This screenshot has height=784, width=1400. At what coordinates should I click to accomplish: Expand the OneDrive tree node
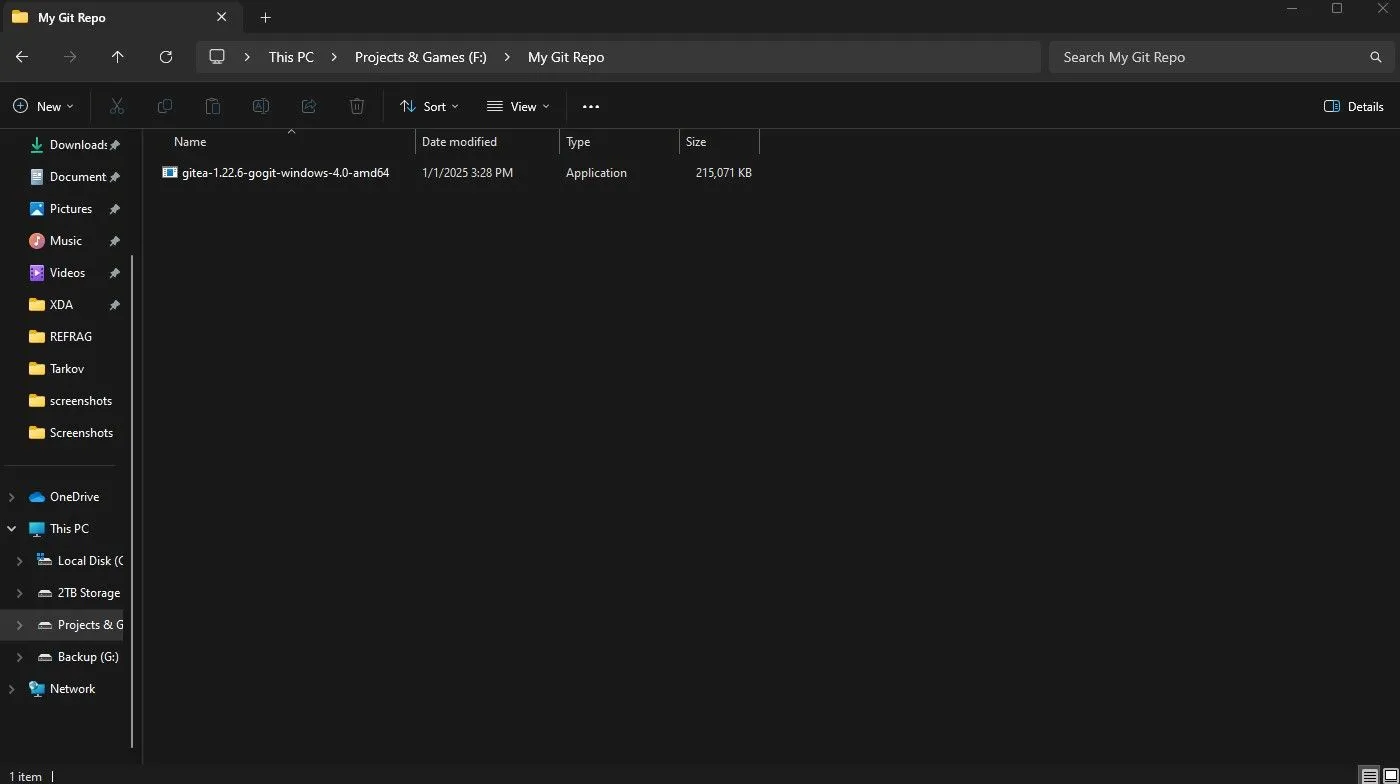coord(12,497)
